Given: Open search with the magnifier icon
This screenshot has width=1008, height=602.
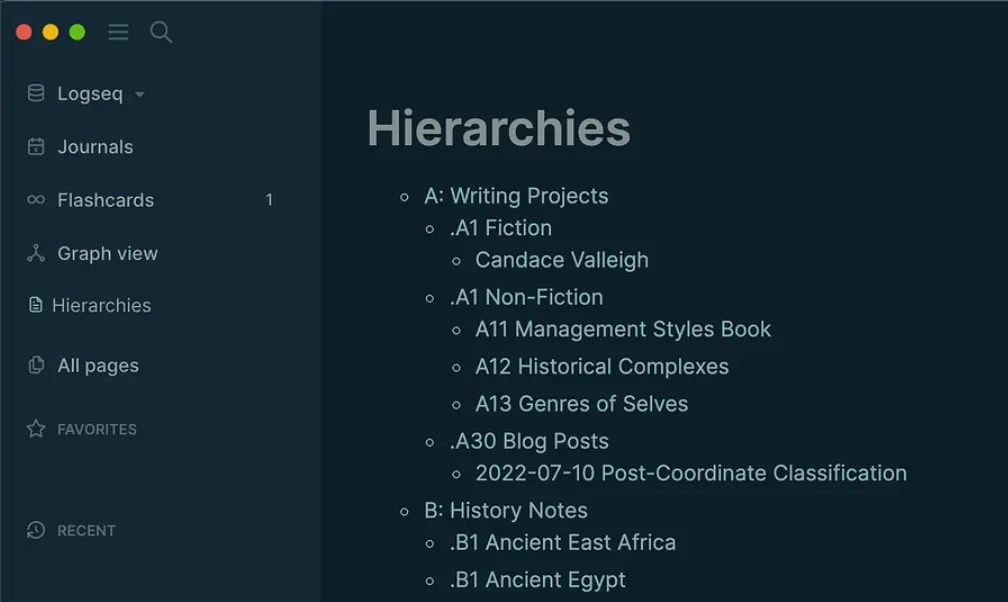Looking at the screenshot, I should [160, 33].
